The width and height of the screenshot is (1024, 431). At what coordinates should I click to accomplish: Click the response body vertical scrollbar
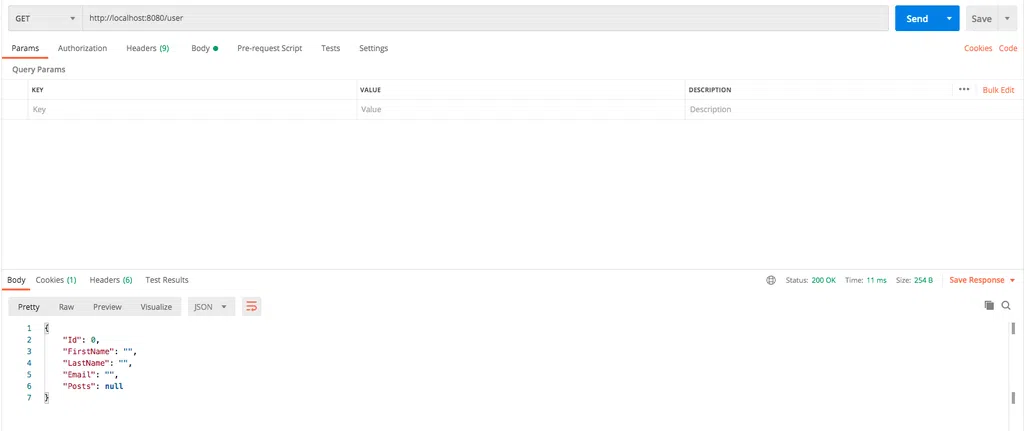[x=1013, y=363]
